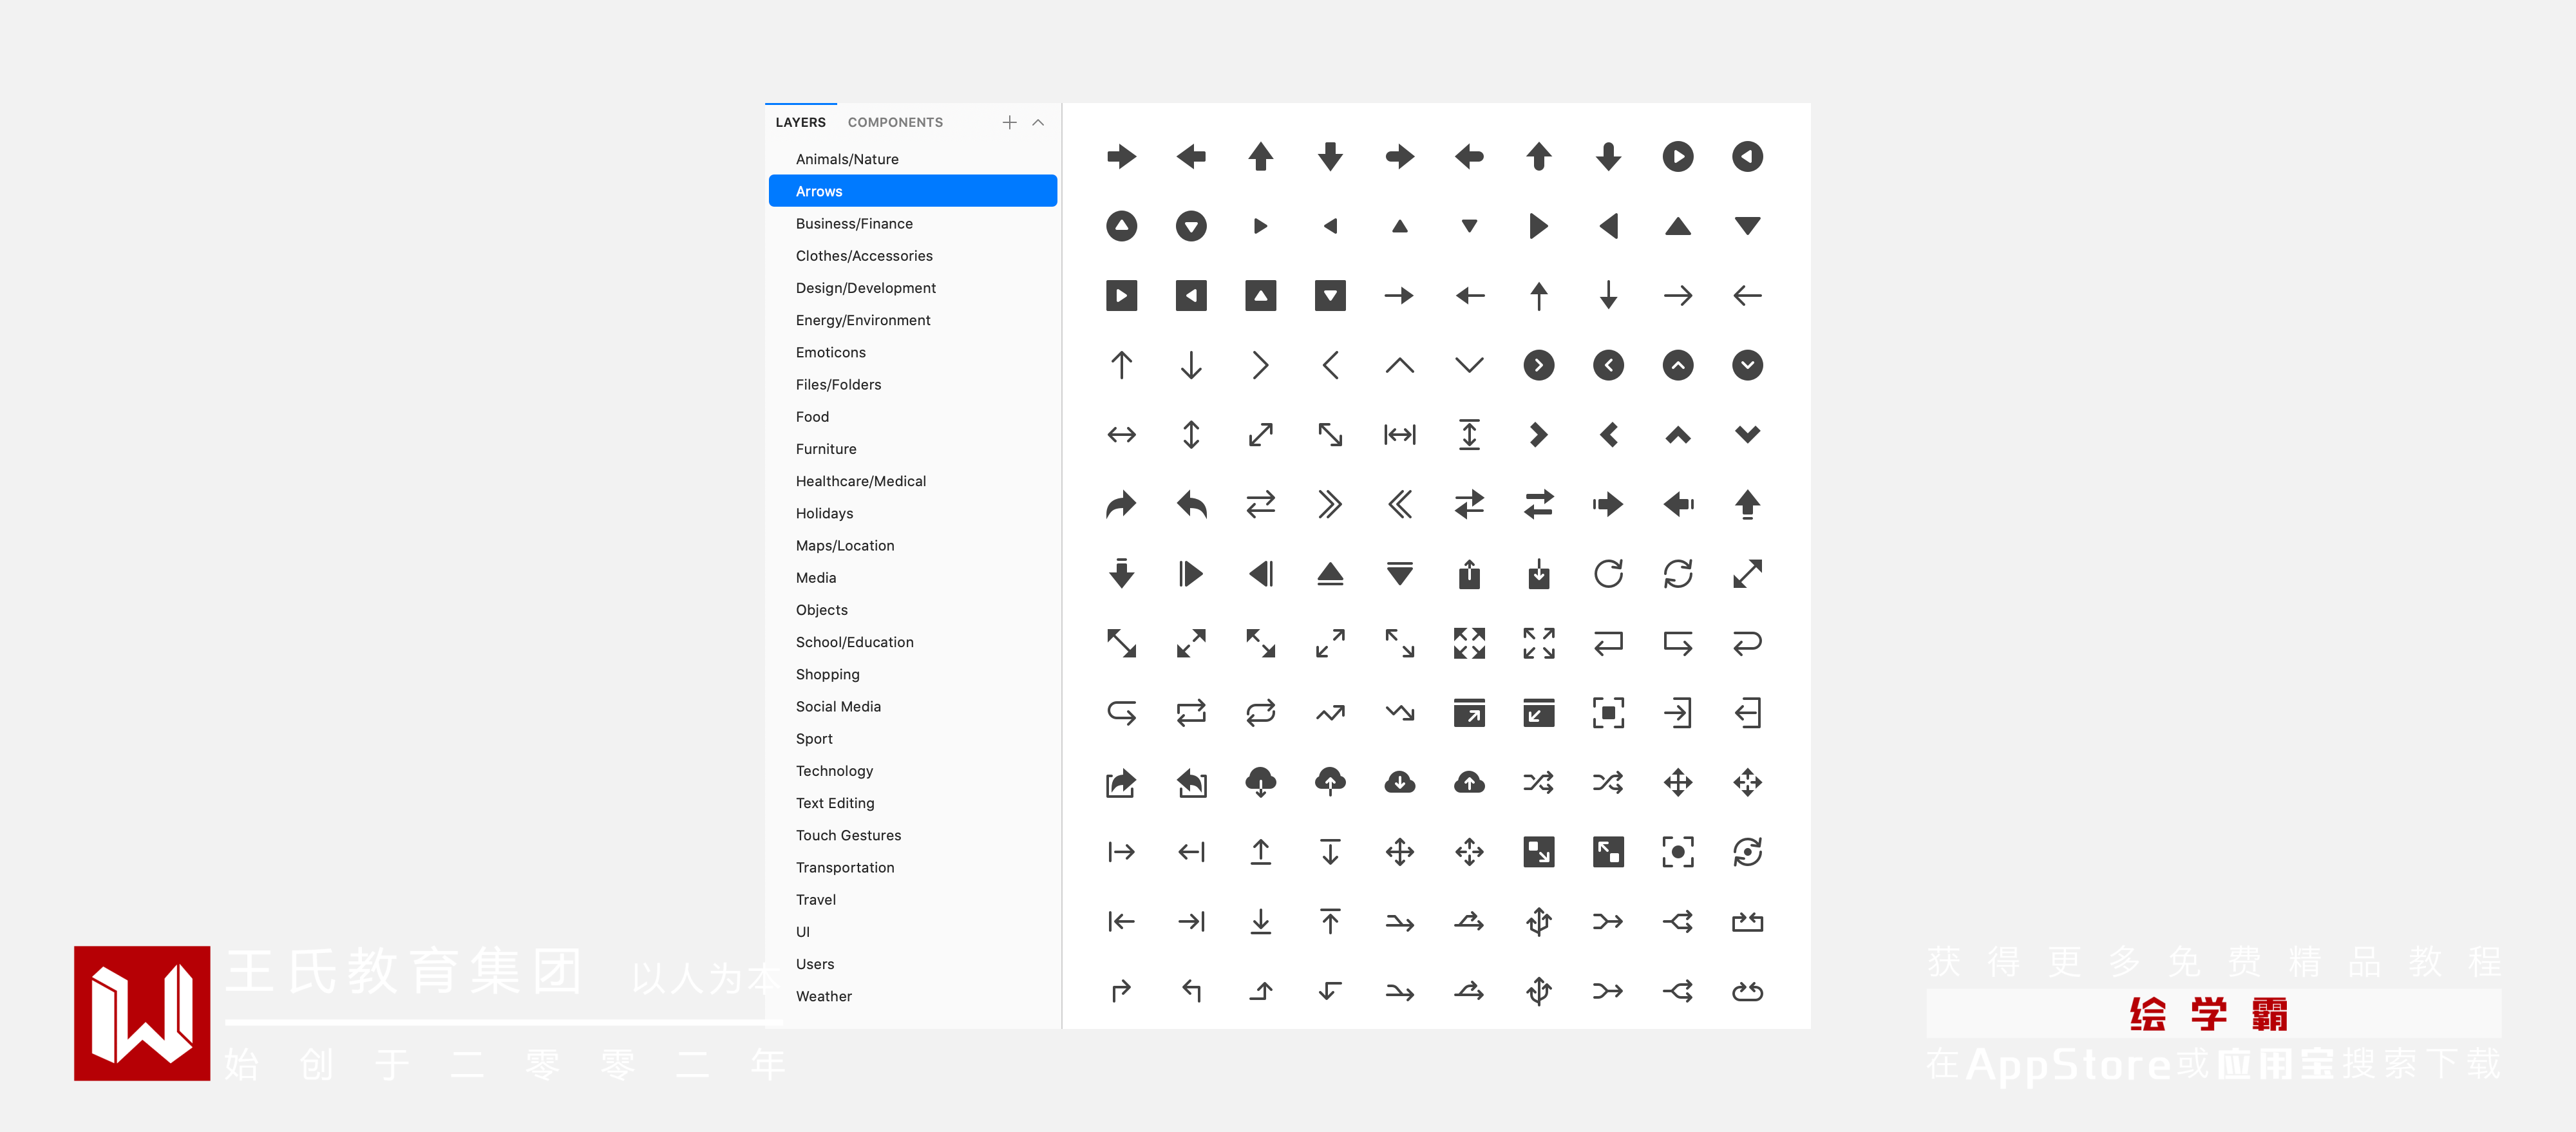2576x1132 pixels.
Task: Select the reply curved arrow icon
Action: click(x=1190, y=504)
